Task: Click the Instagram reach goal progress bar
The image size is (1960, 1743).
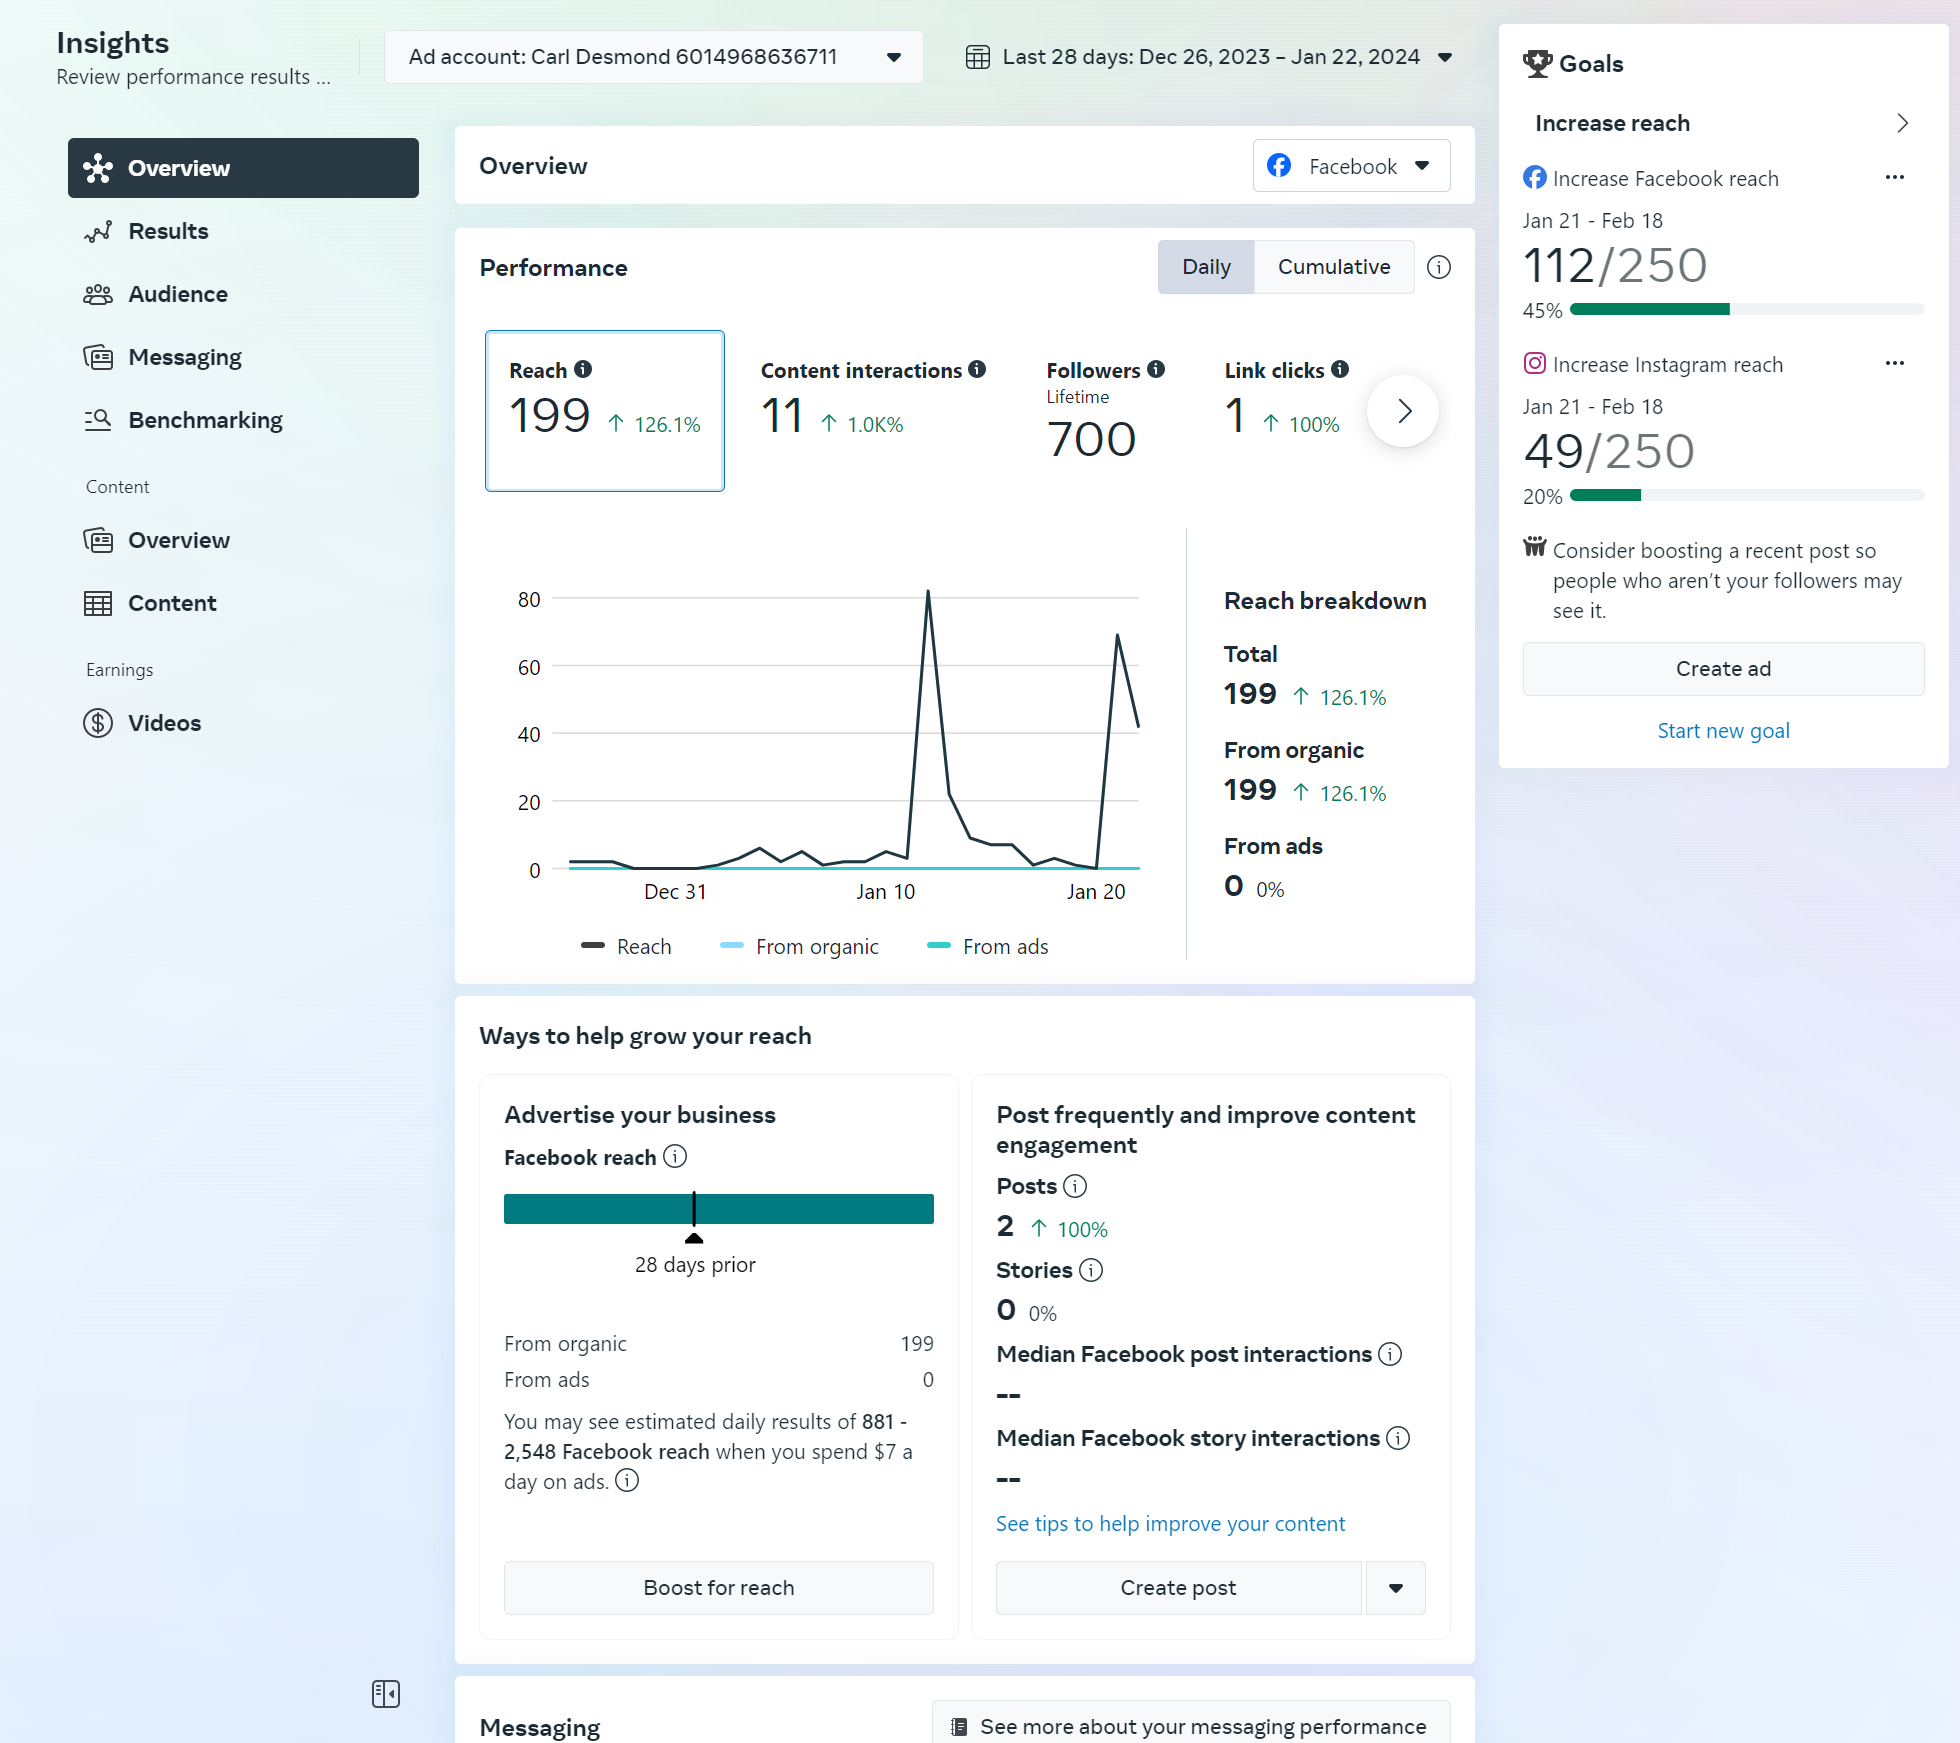Action: [1747, 495]
